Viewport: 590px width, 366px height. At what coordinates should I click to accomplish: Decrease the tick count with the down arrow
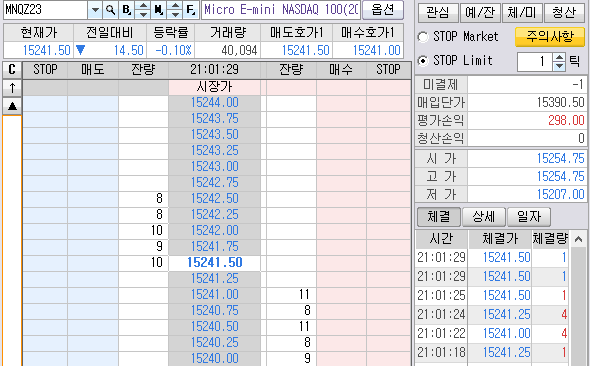tap(560, 66)
